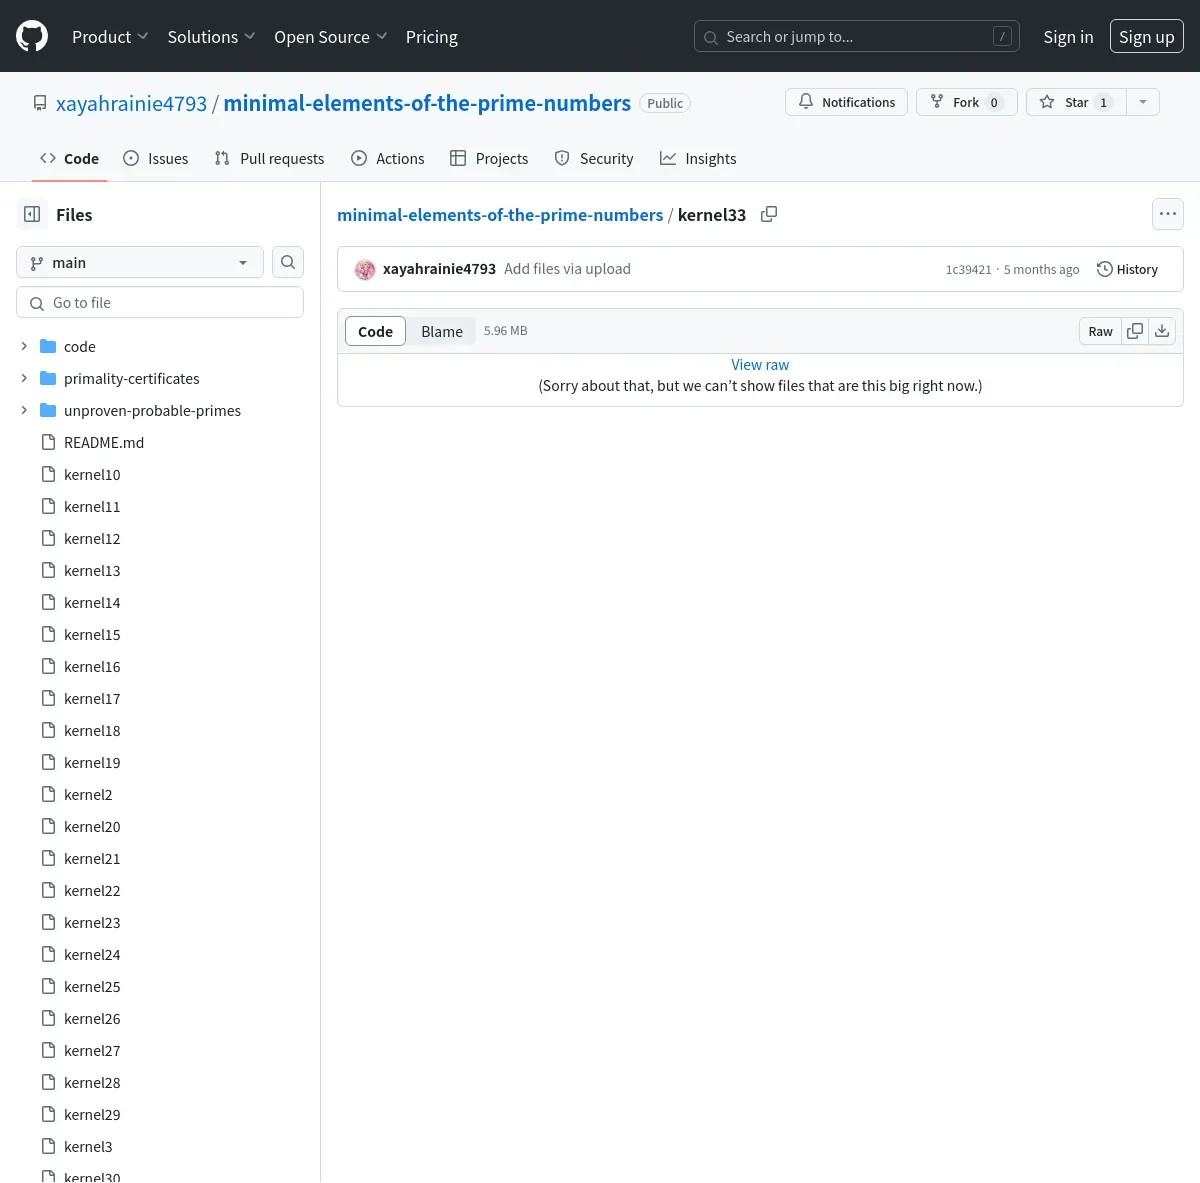Copy raw file contents icon
The image size is (1200, 1183).
[1135, 331]
